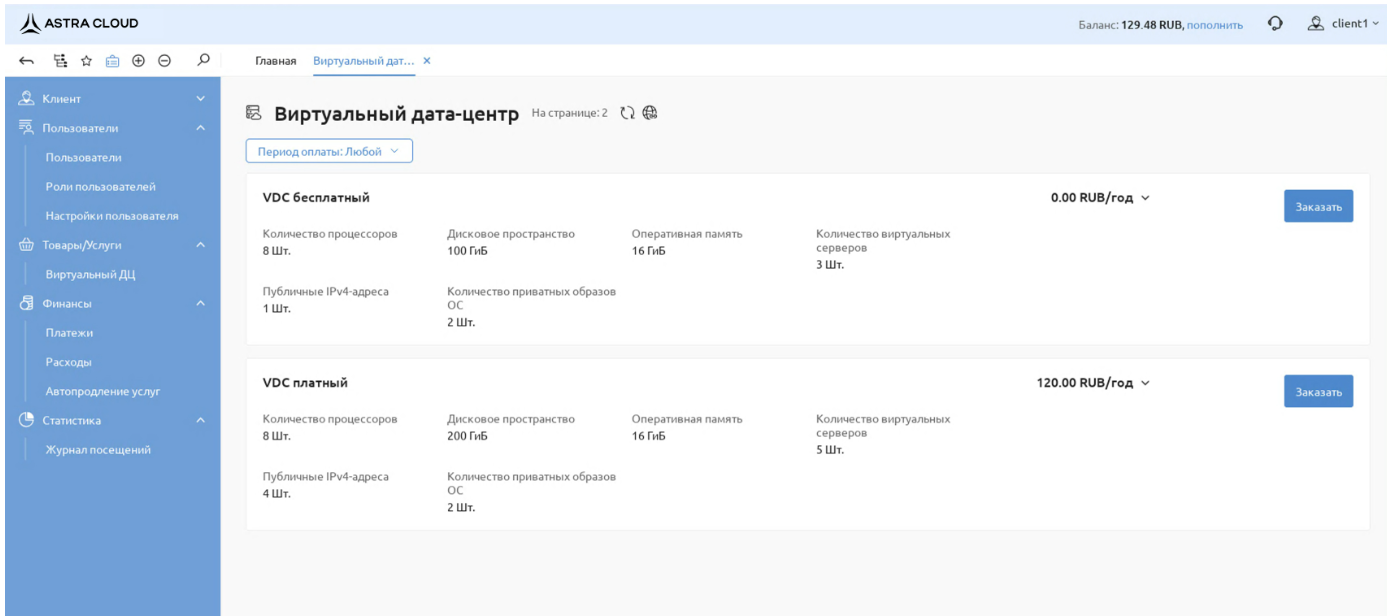Open the support headset icon
1387x616 pixels.
[1275, 24]
